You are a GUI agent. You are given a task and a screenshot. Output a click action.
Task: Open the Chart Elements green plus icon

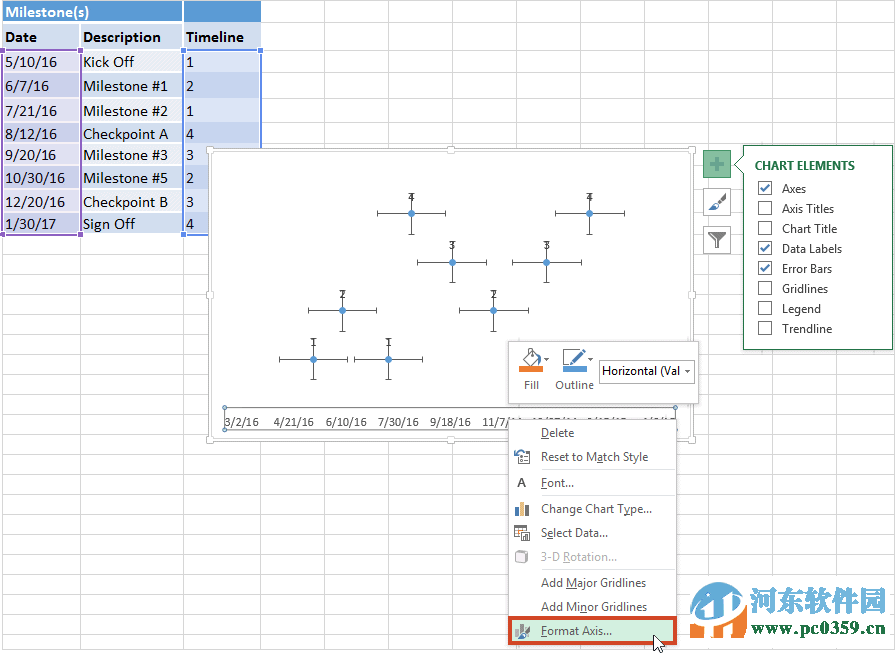[x=717, y=163]
